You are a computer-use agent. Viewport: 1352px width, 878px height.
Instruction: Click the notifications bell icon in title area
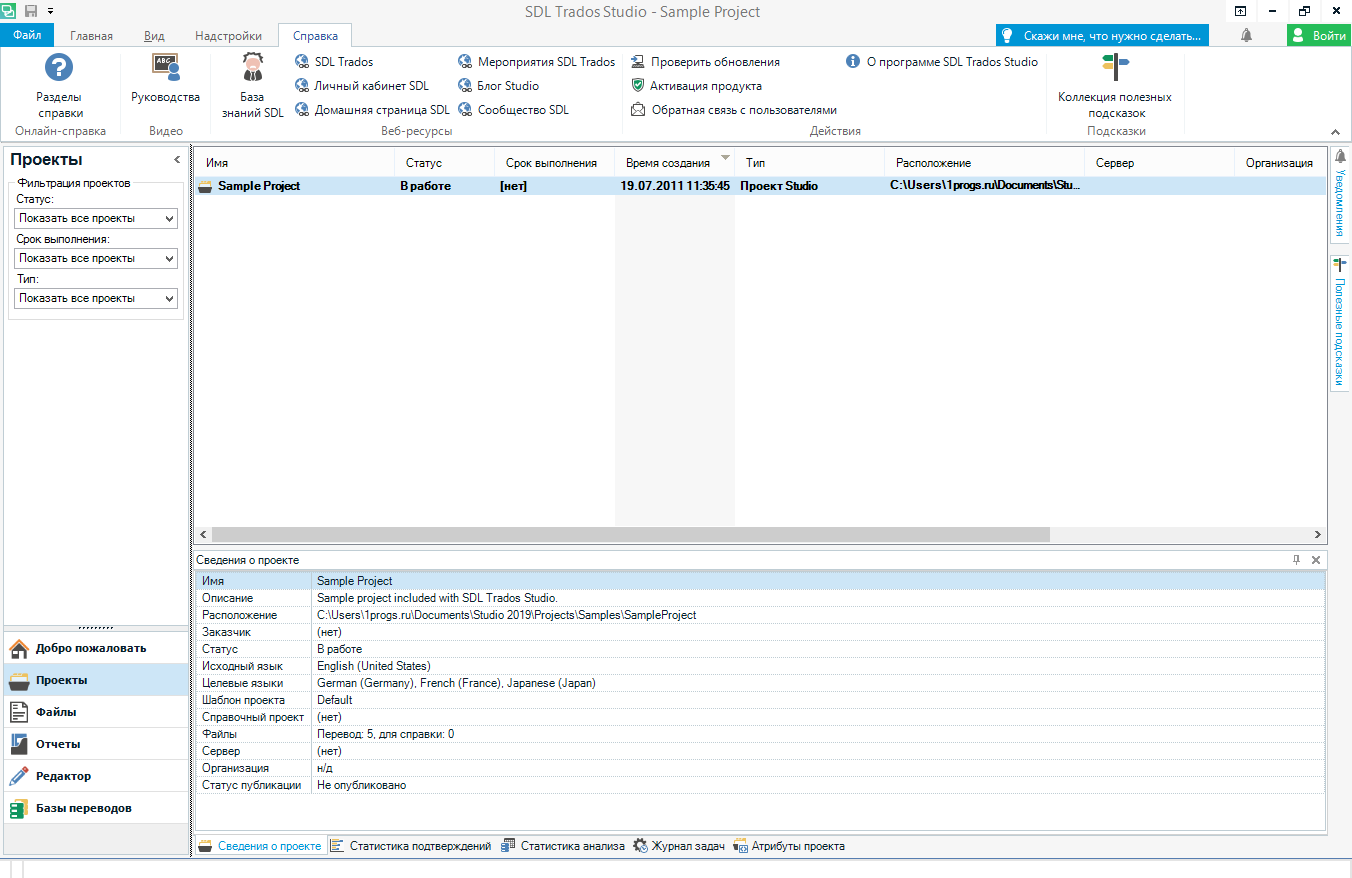(1246, 35)
